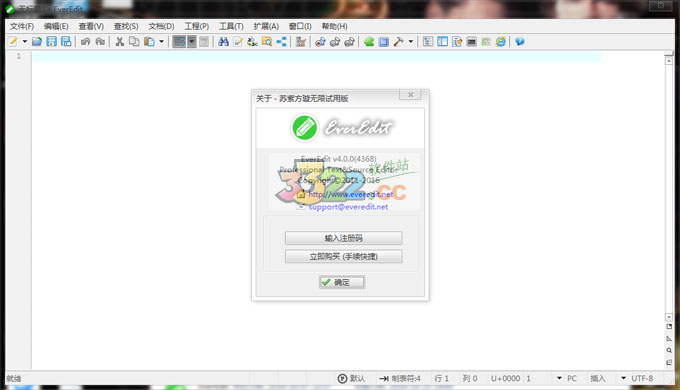
Task: Click the scrollbar up arrow in the editor
Action: coord(669,60)
